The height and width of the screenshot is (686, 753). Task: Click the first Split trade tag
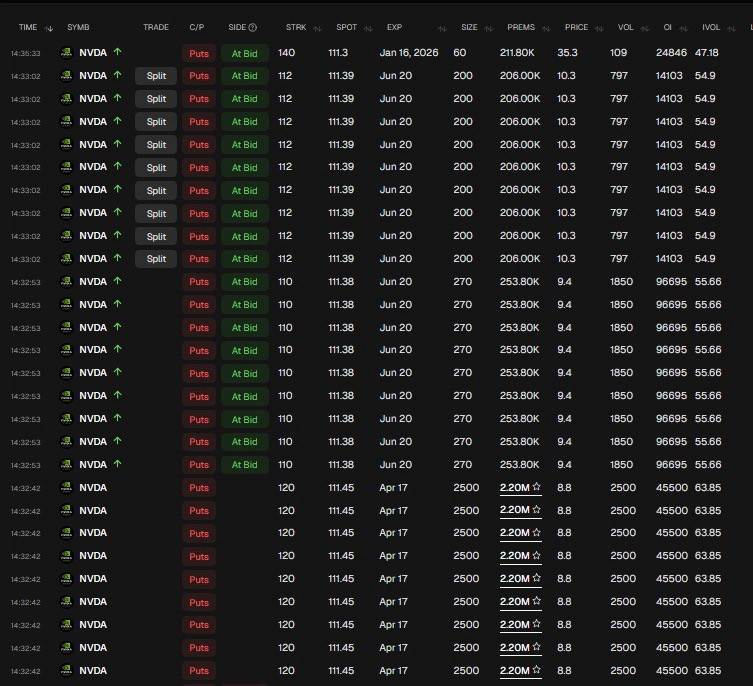point(156,76)
